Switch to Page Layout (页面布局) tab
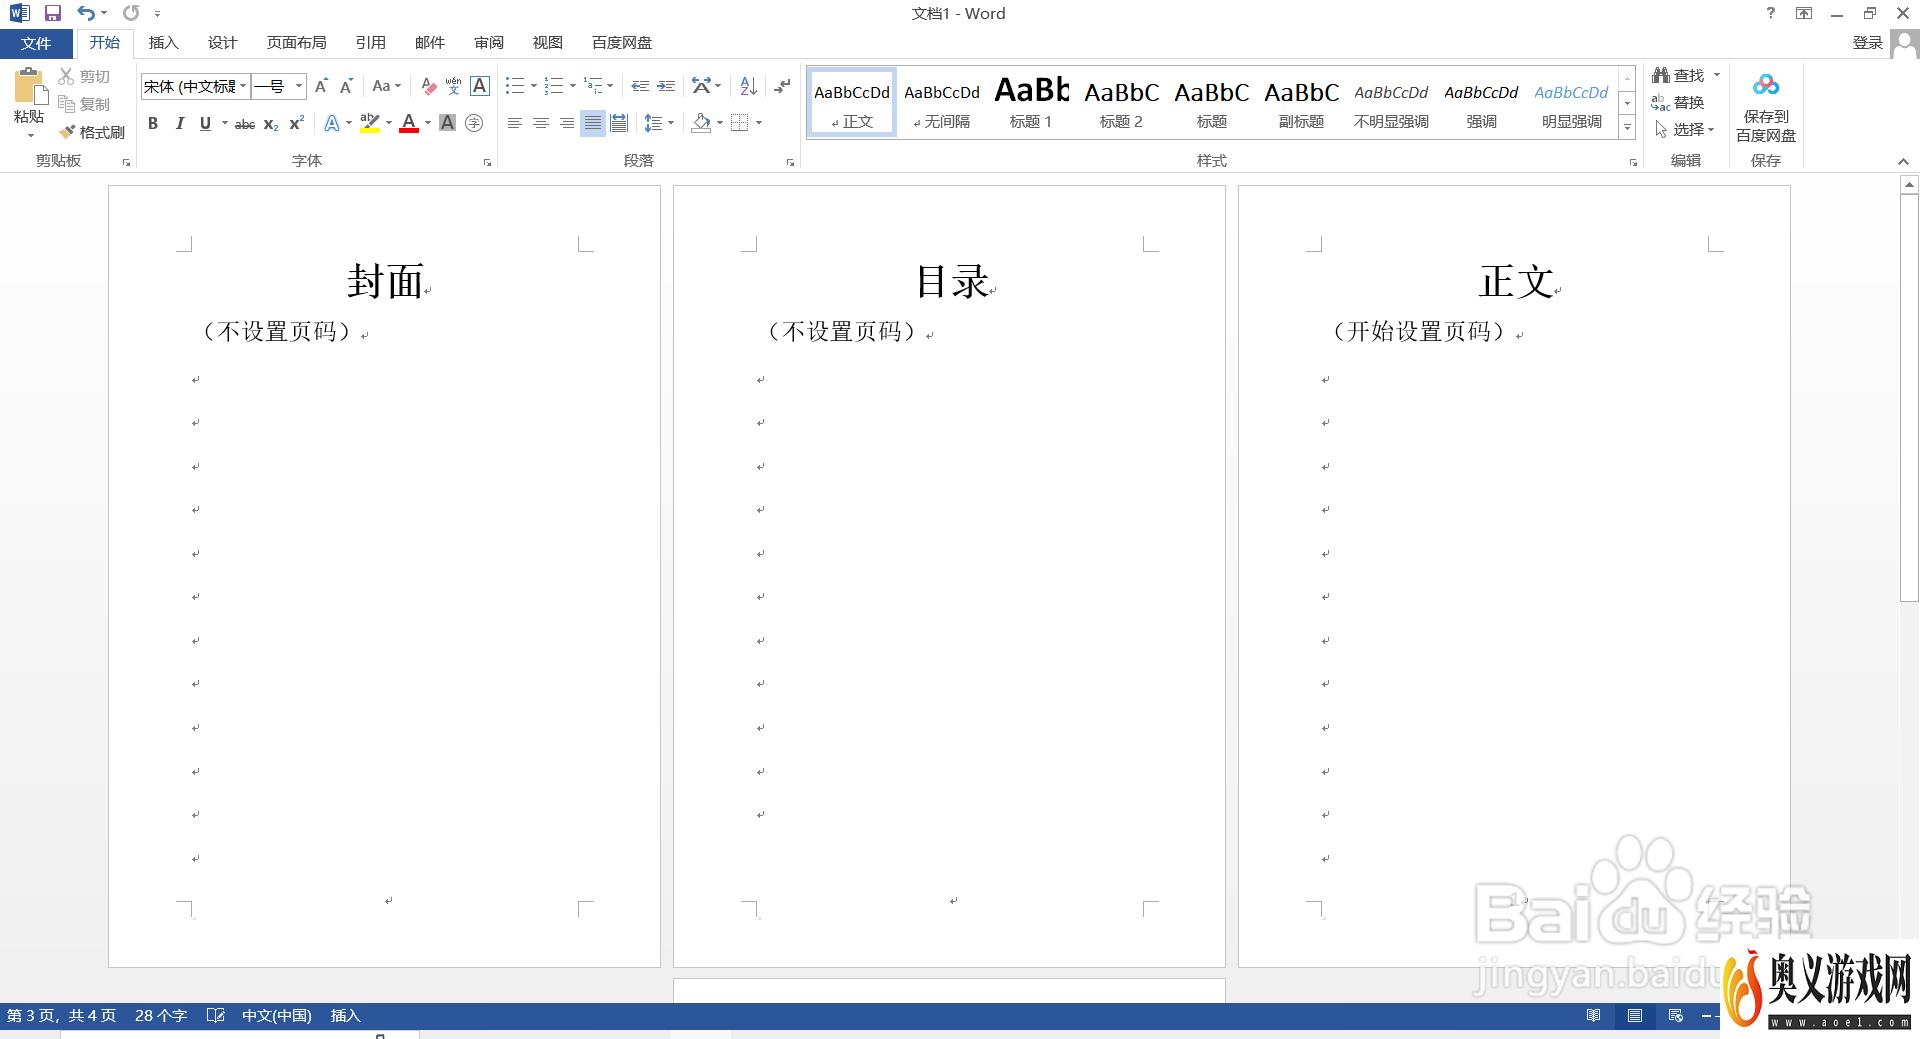This screenshot has height=1039, width=1920. pos(296,43)
